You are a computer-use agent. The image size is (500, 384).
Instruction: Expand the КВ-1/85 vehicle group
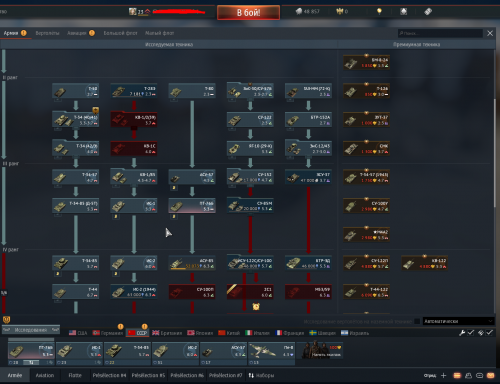coord(134,177)
